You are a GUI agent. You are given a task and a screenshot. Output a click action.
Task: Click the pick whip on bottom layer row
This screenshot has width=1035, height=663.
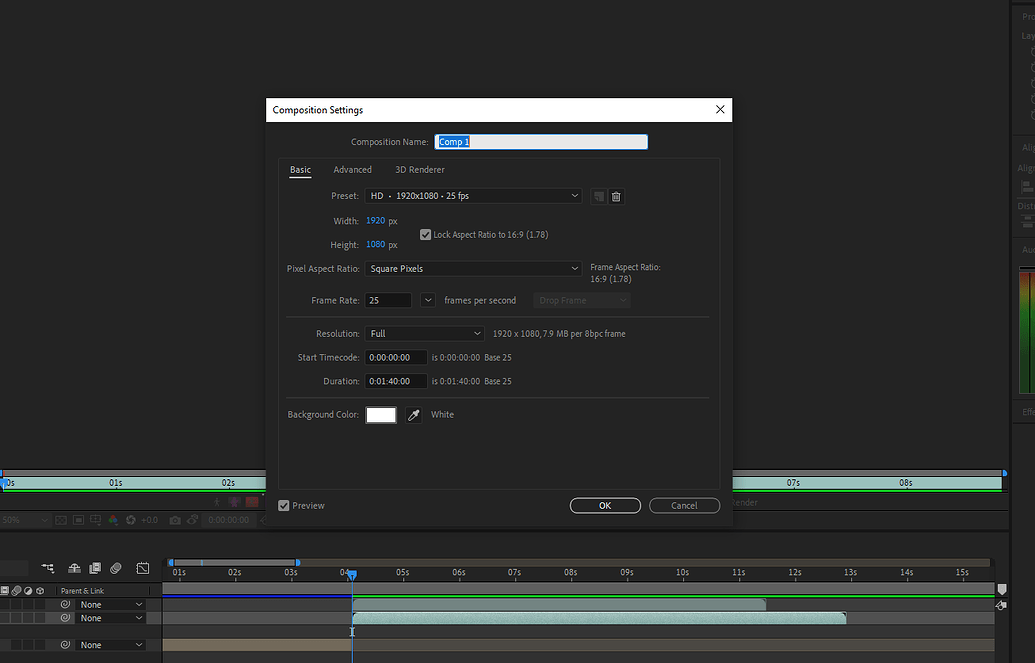tap(65, 645)
